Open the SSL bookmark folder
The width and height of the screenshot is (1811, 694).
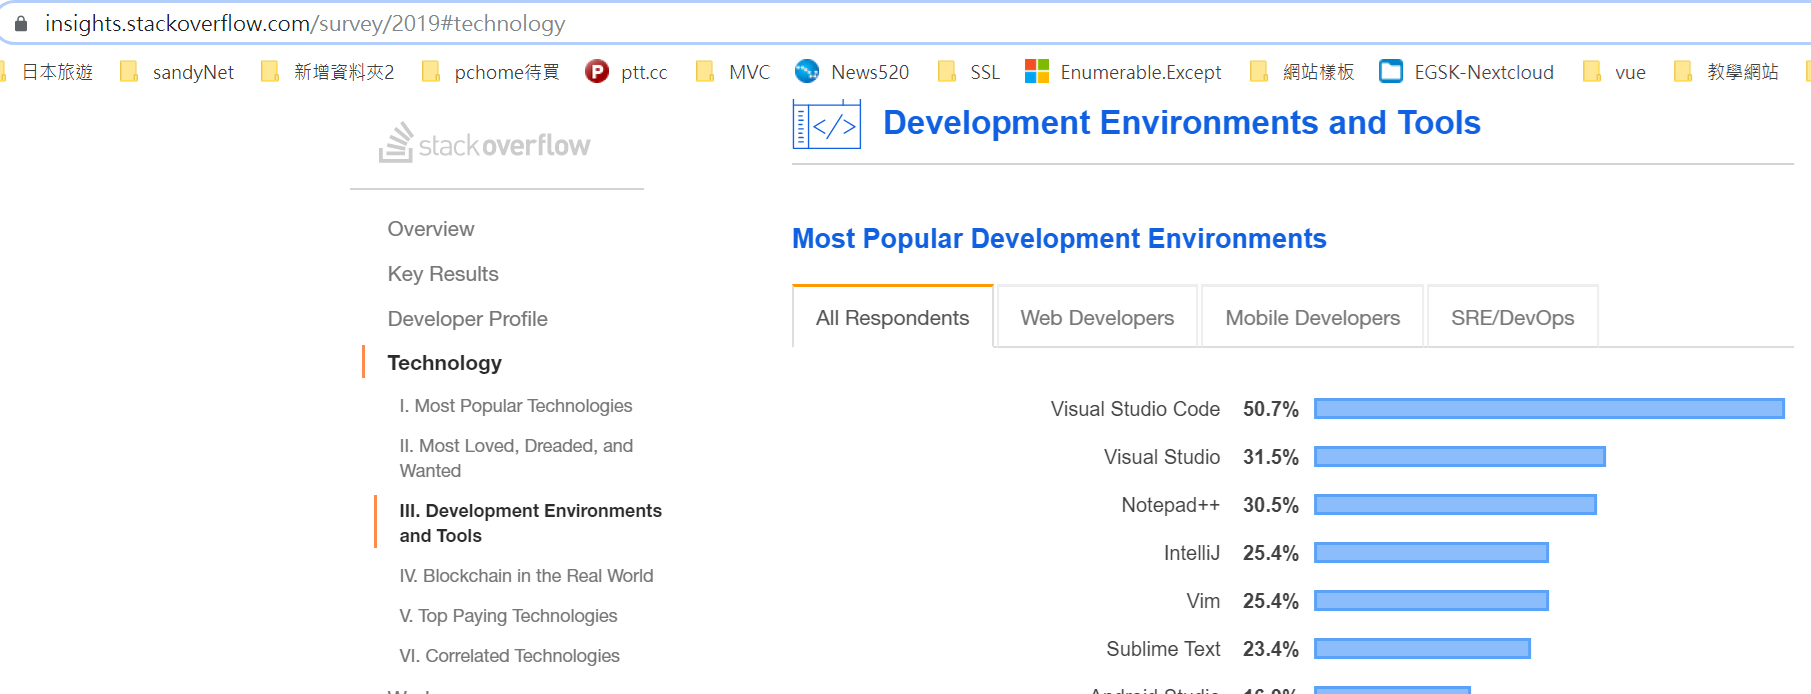[968, 72]
